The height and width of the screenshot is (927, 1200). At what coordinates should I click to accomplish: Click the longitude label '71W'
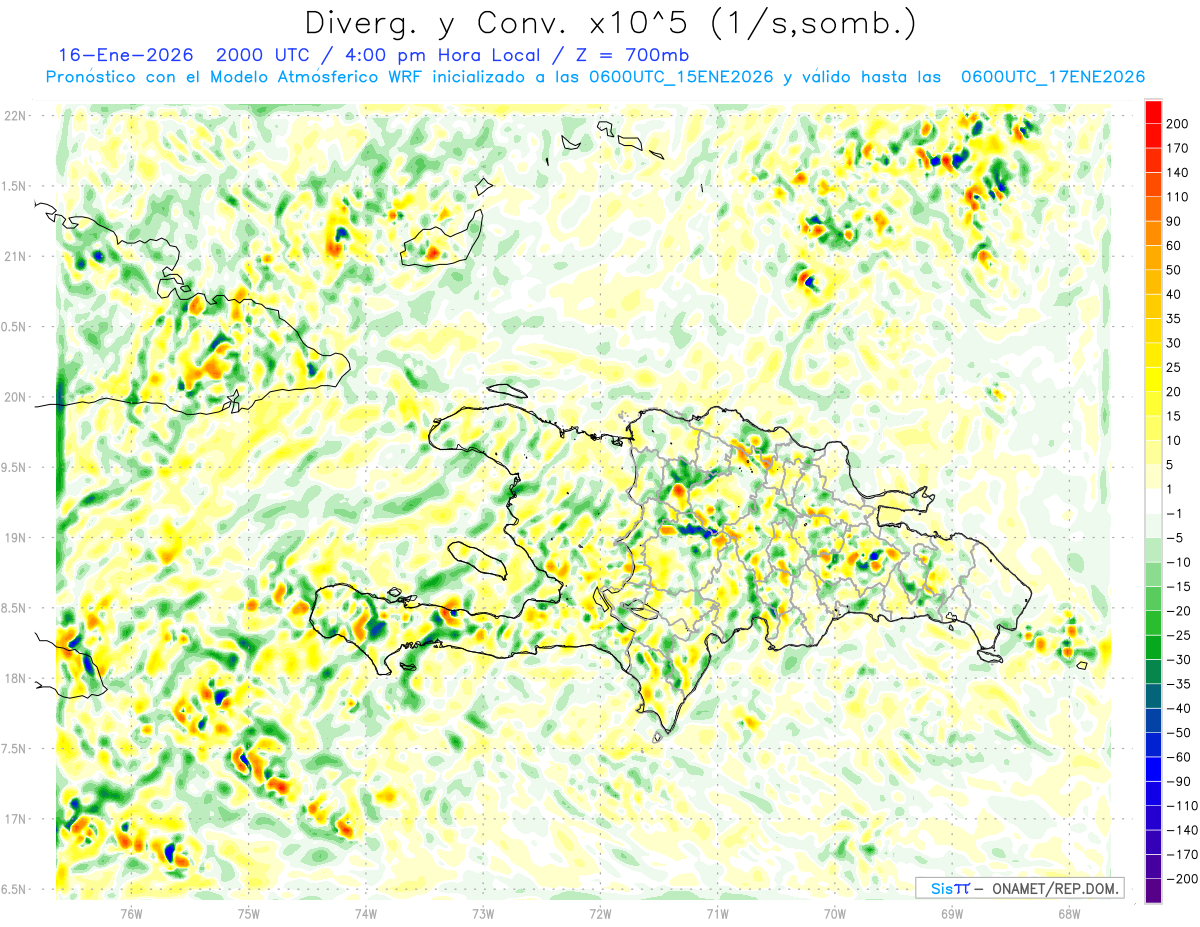coord(717,914)
